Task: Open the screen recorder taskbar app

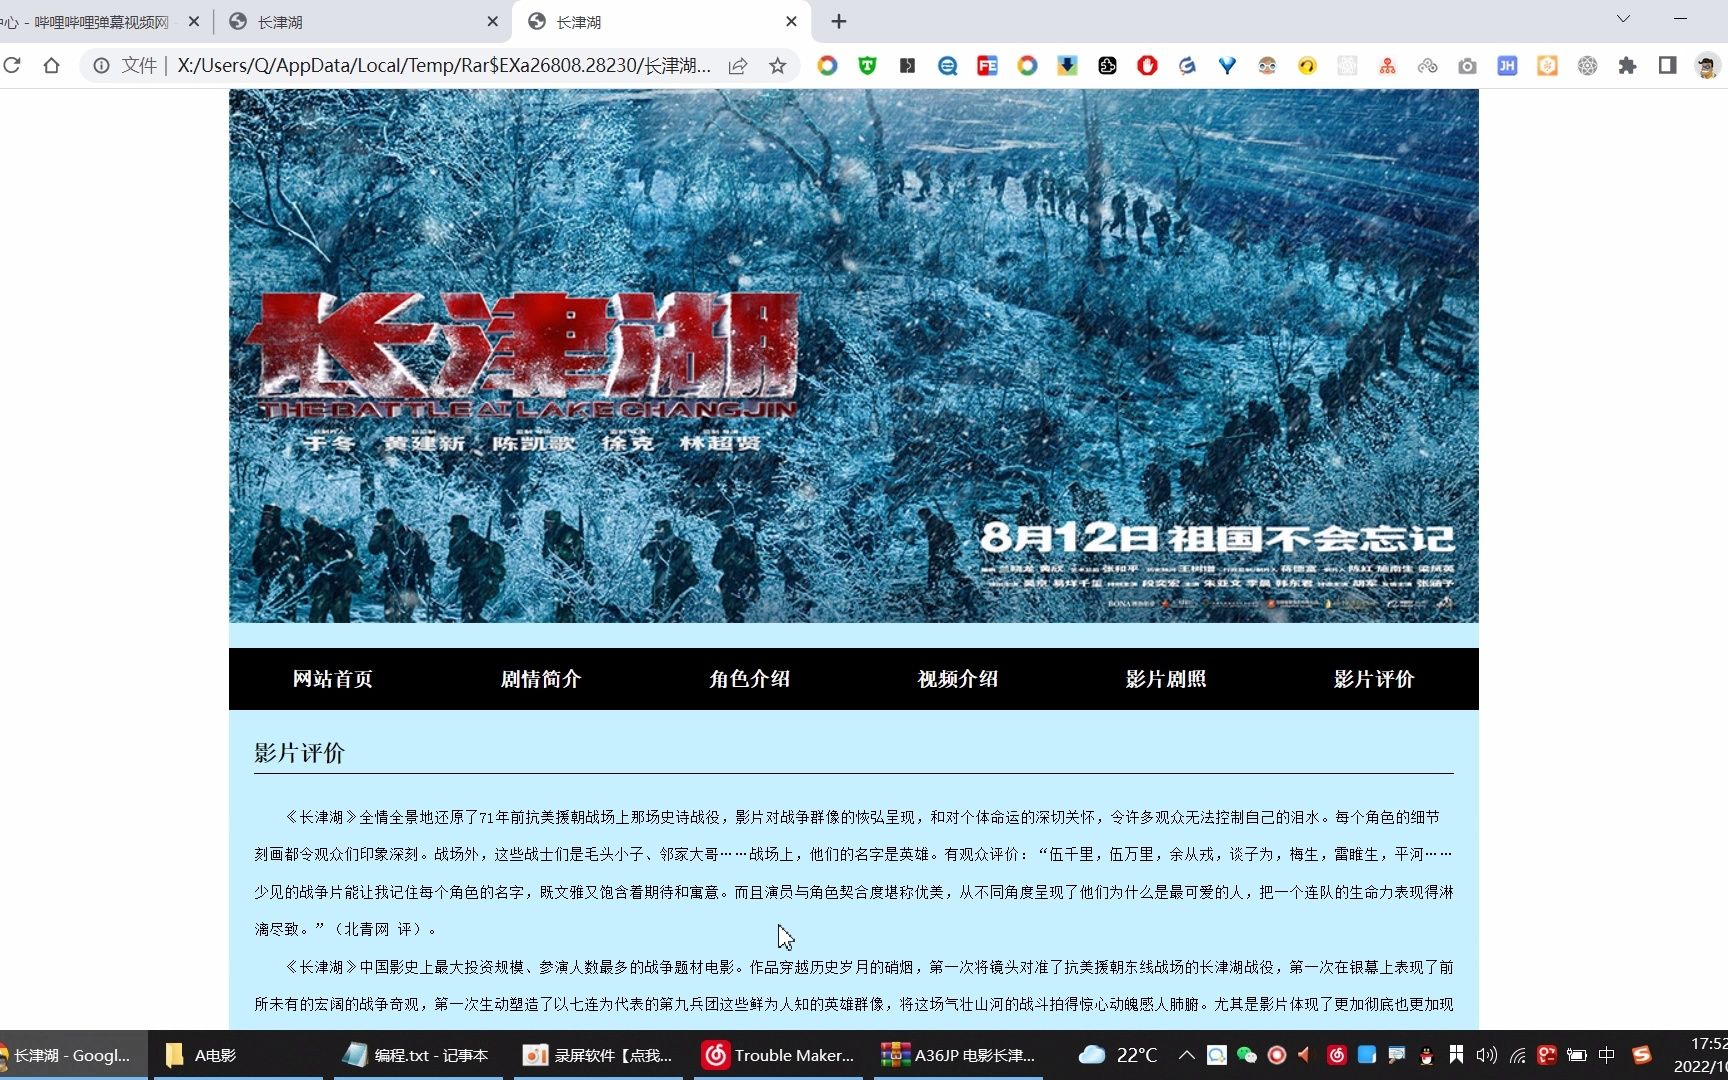Action: (598, 1055)
